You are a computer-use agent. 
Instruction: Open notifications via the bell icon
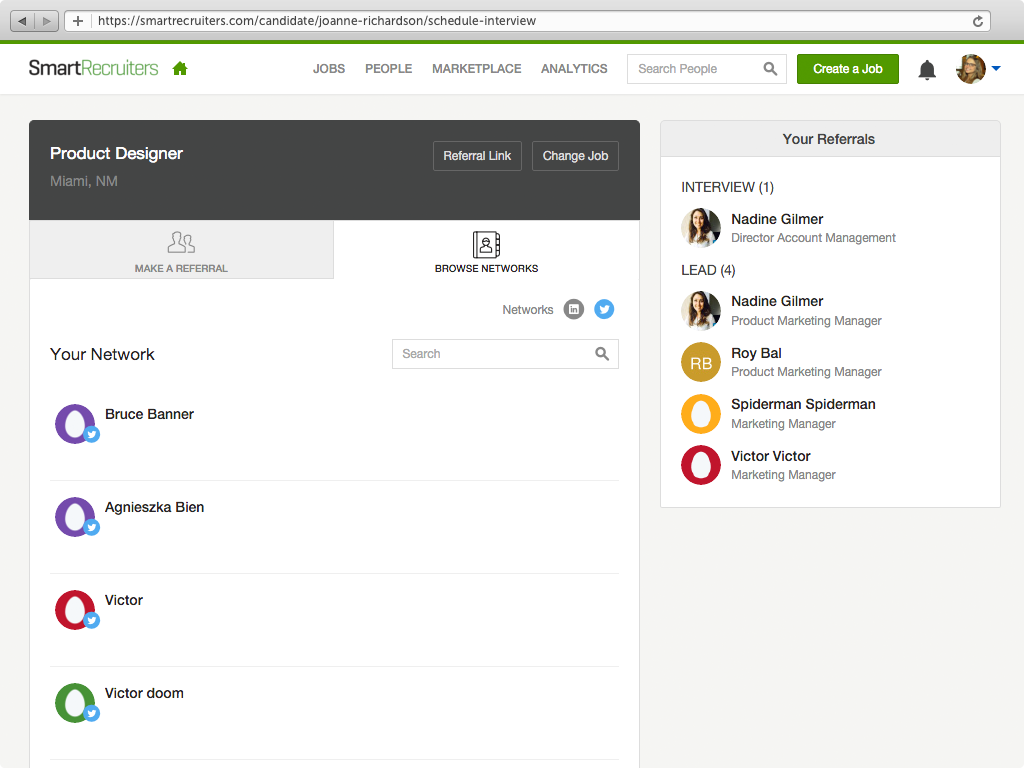[x=926, y=69]
